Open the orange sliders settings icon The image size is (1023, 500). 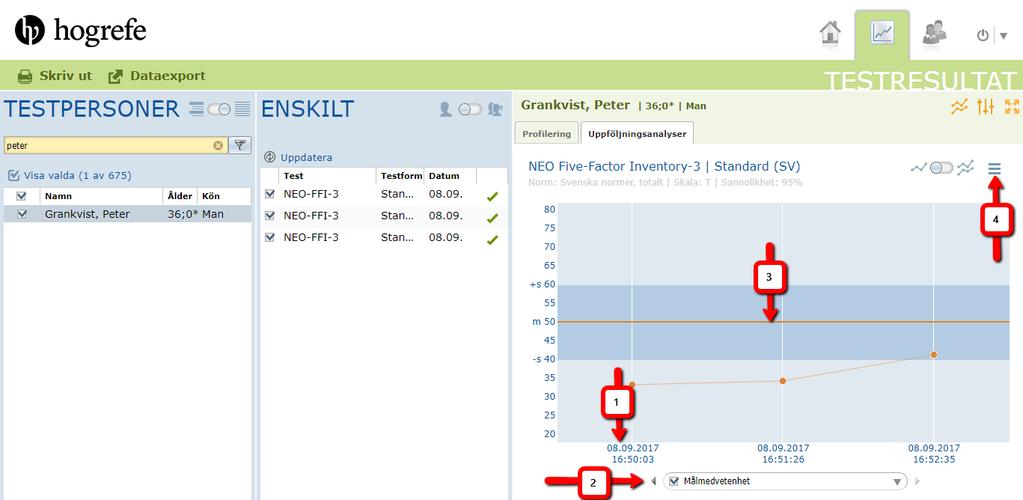pyautogui.click(x=985, y=107)
